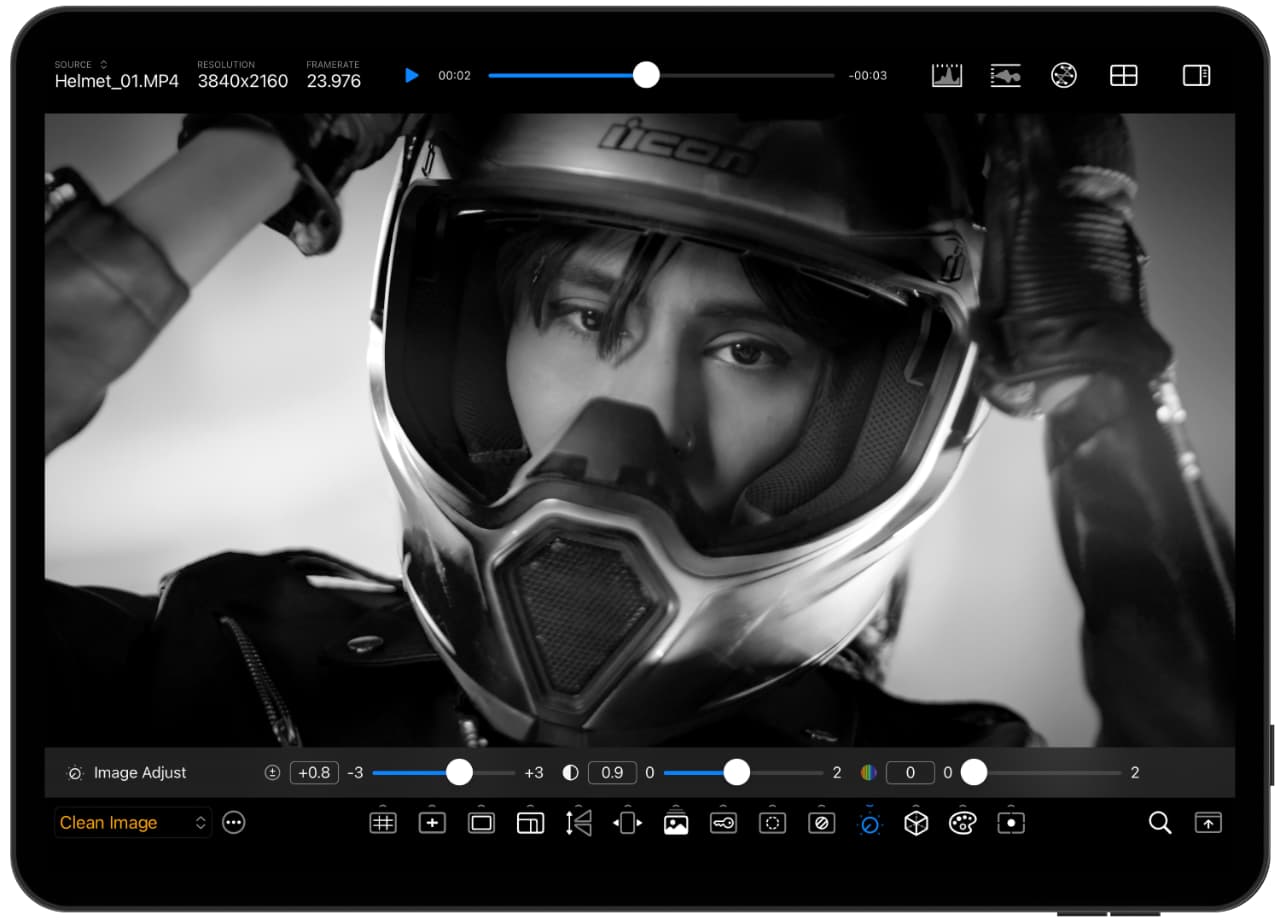Toggle the zebra stripe exposure tool
The height and width of the screenshot is (922, 1280).
(x=821, y=822)
